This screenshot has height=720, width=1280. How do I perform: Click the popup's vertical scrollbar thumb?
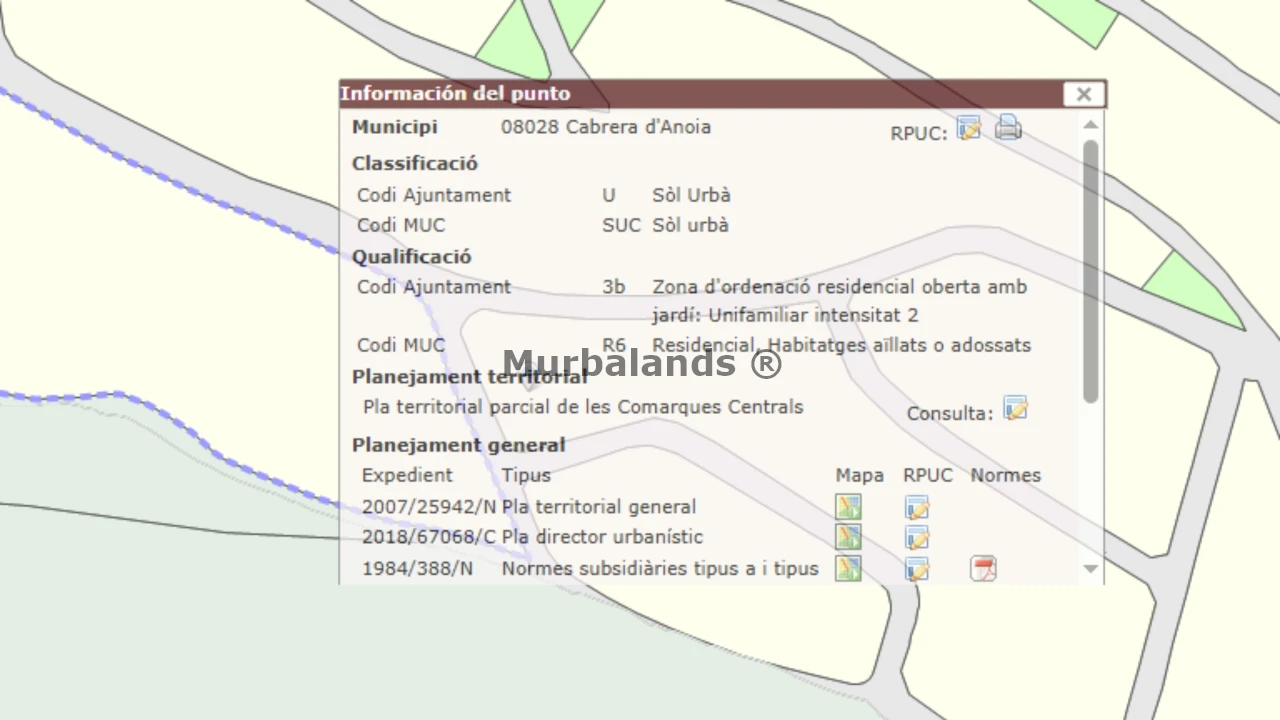1090,270
